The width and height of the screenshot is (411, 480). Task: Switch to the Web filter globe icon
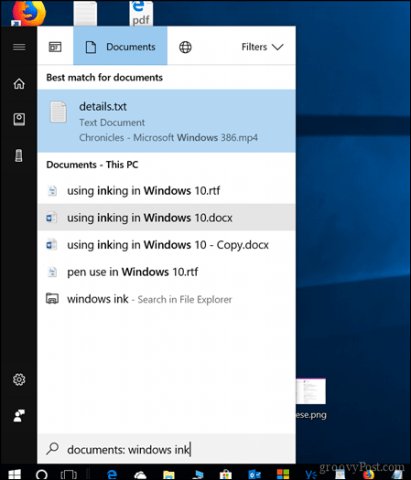click(185, 47)
